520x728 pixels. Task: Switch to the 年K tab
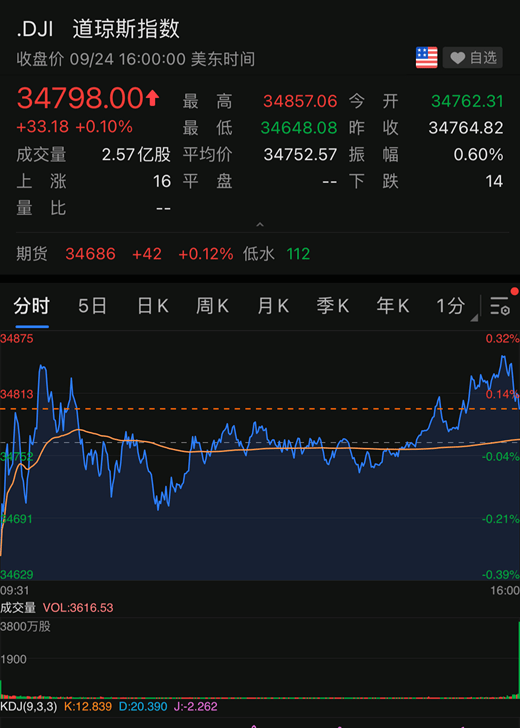click(x=393, y=306)
